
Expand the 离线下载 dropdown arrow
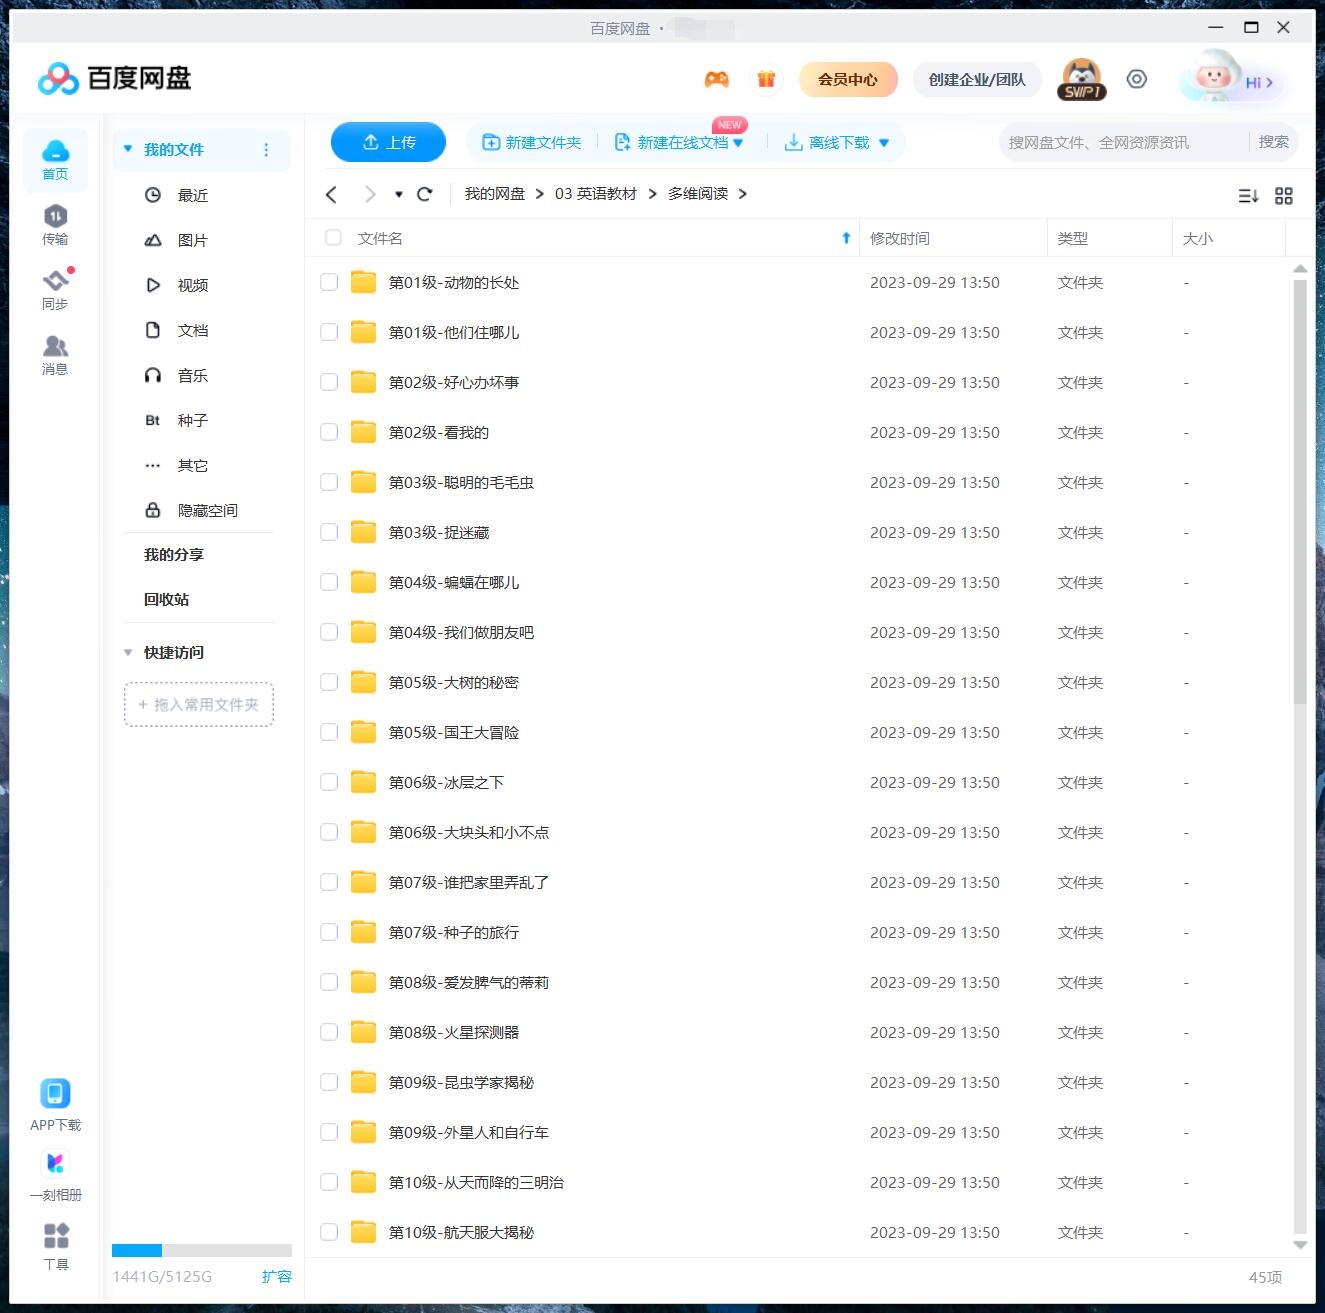[884, 143]
